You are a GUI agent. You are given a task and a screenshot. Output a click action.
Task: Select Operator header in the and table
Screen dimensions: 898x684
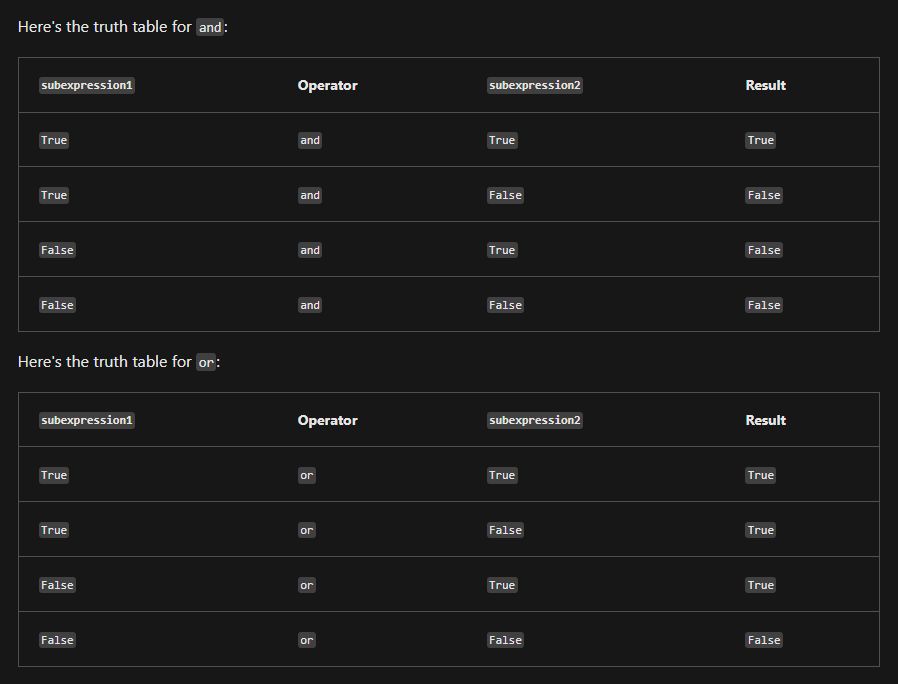click(x=328, y=85)
